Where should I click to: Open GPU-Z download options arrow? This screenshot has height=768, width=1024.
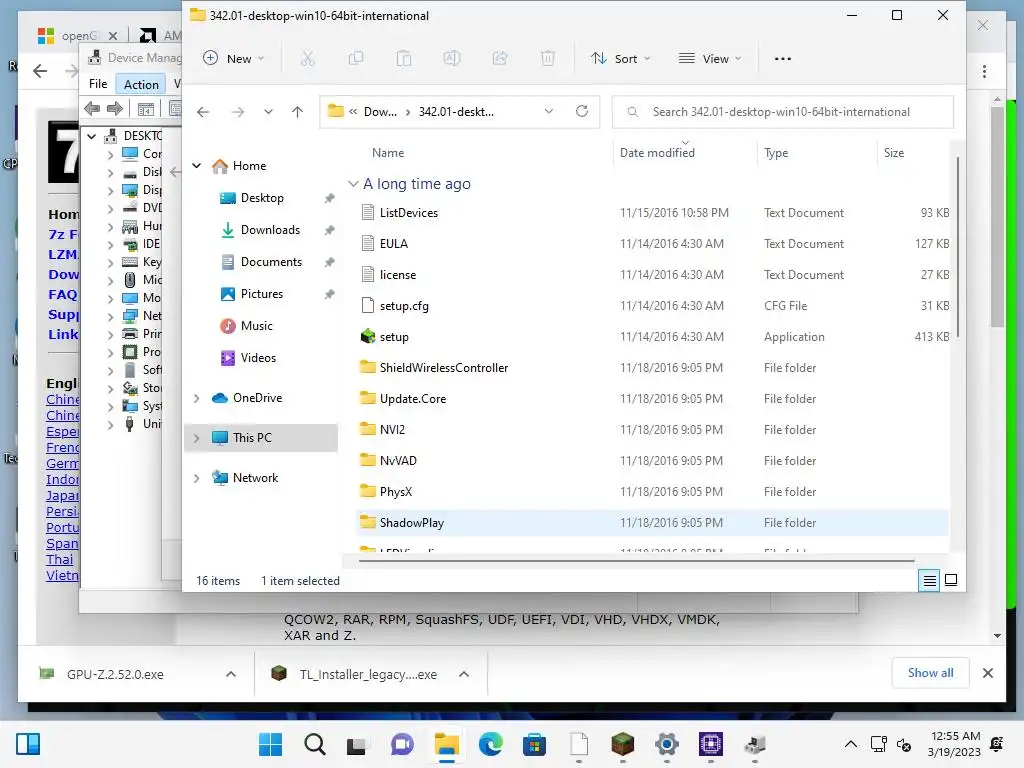pyautogui.click(x=231, y=674)
